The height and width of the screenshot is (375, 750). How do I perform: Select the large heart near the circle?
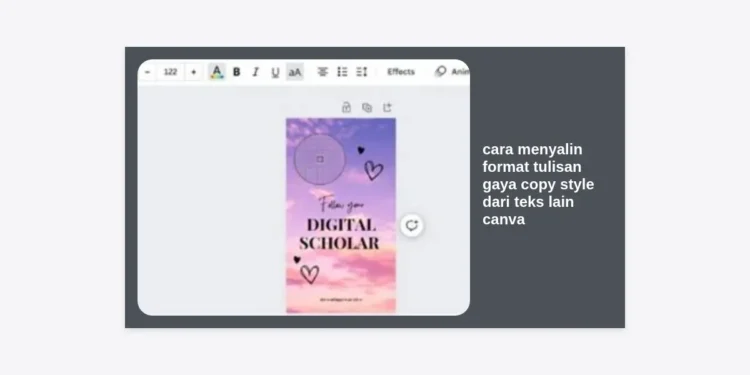[x=374, y=170]
